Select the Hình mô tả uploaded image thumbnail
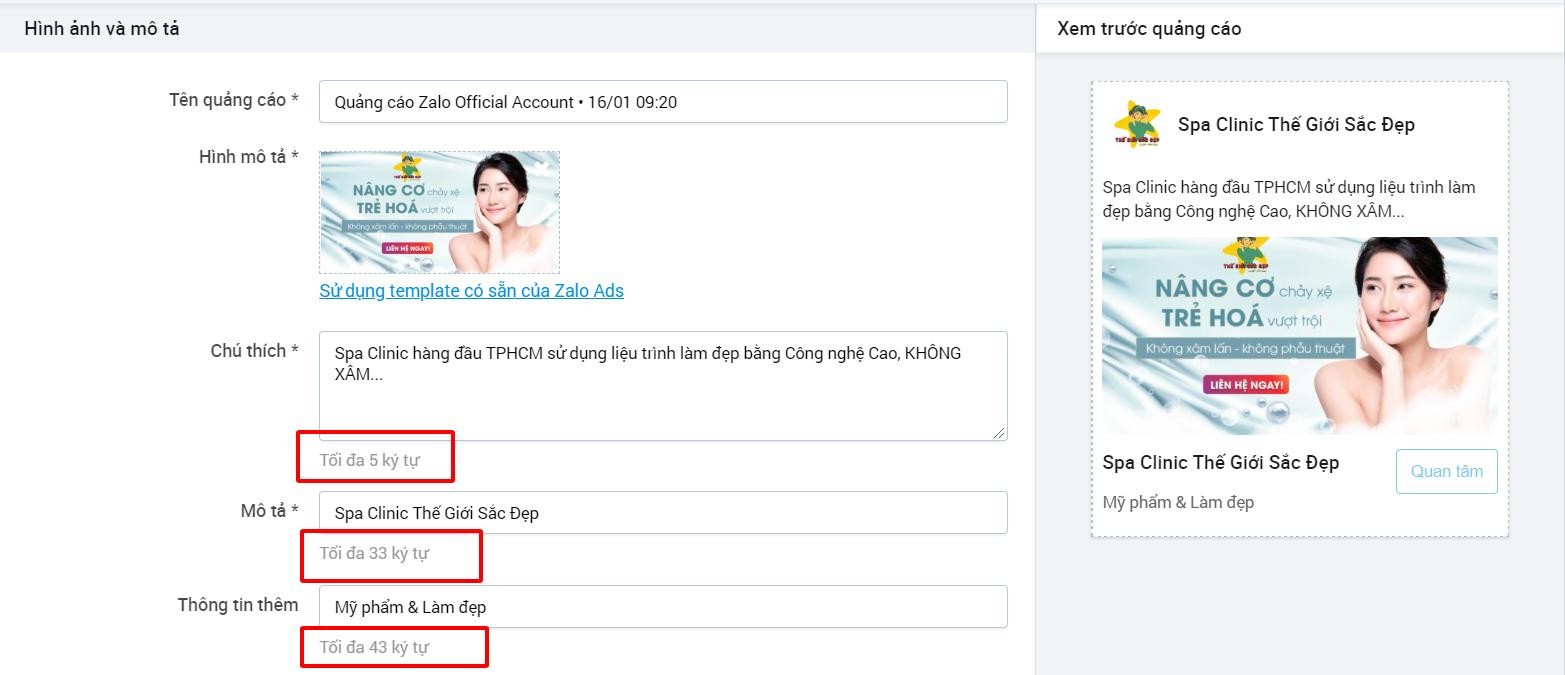 [440, 212]
